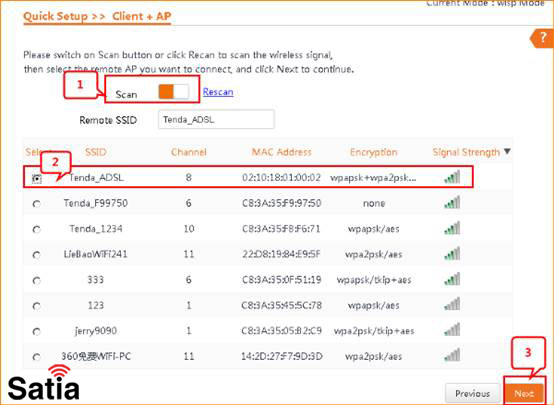Click the Tenda_1234 SSID name
Image resolution: width=554 pixels, height=405 pixels.
tap(96, 229)
